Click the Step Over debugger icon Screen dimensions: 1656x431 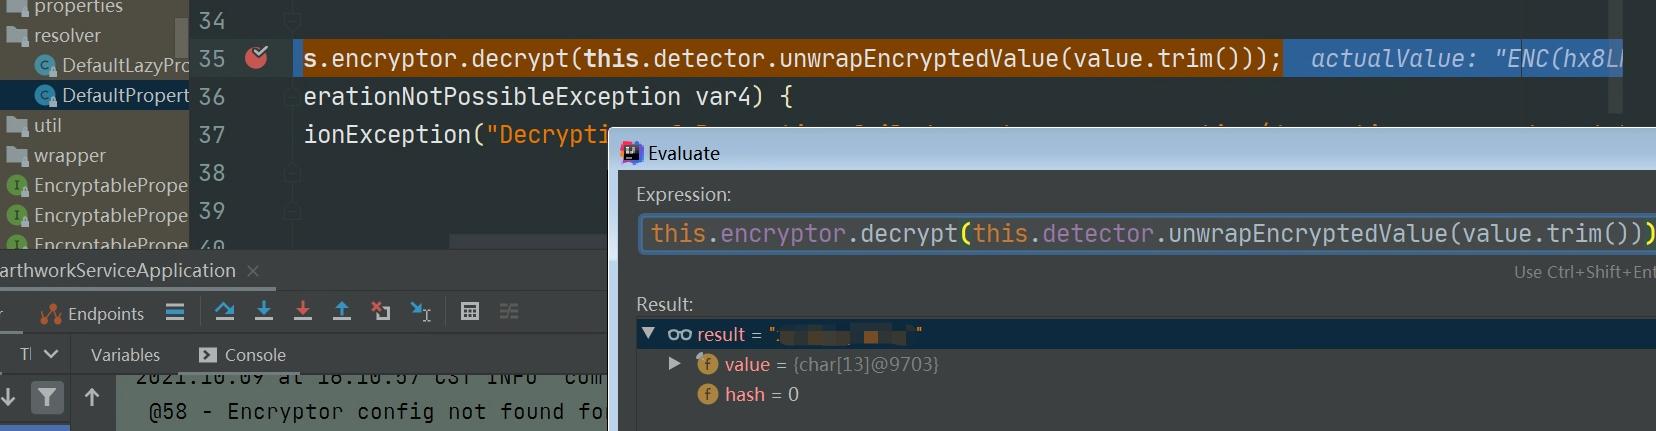click(225, 312)
